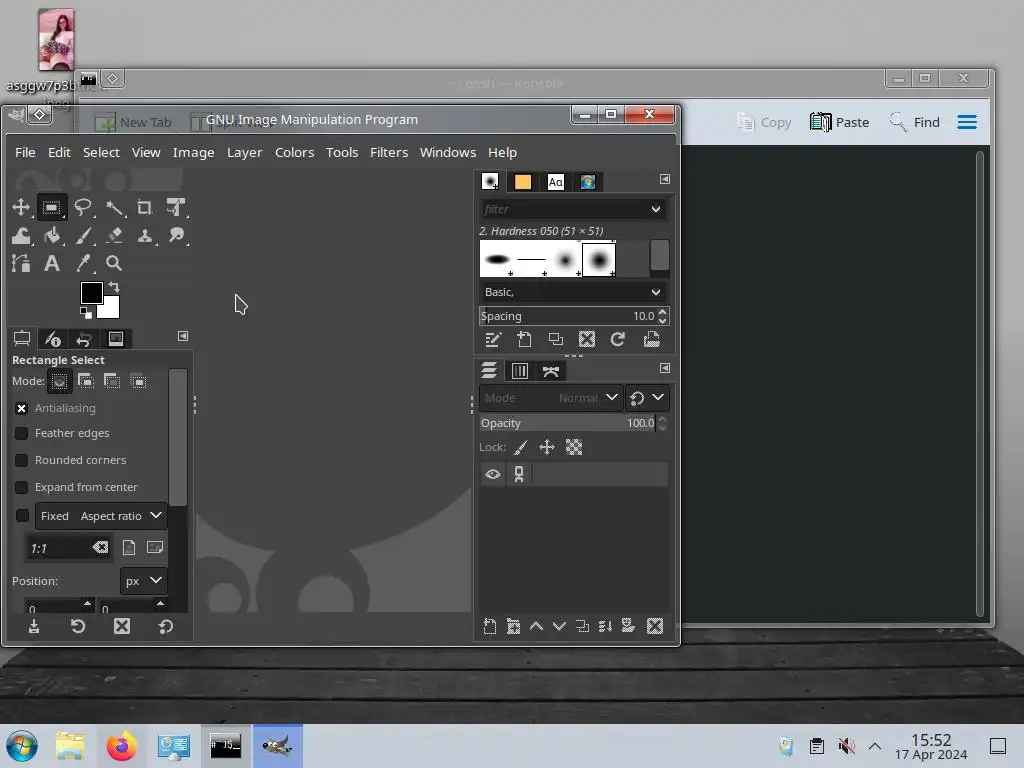The width and height of the screenshot is (1024, 768).
Task: Set selection mode to Add
Action: coord(86,381)
